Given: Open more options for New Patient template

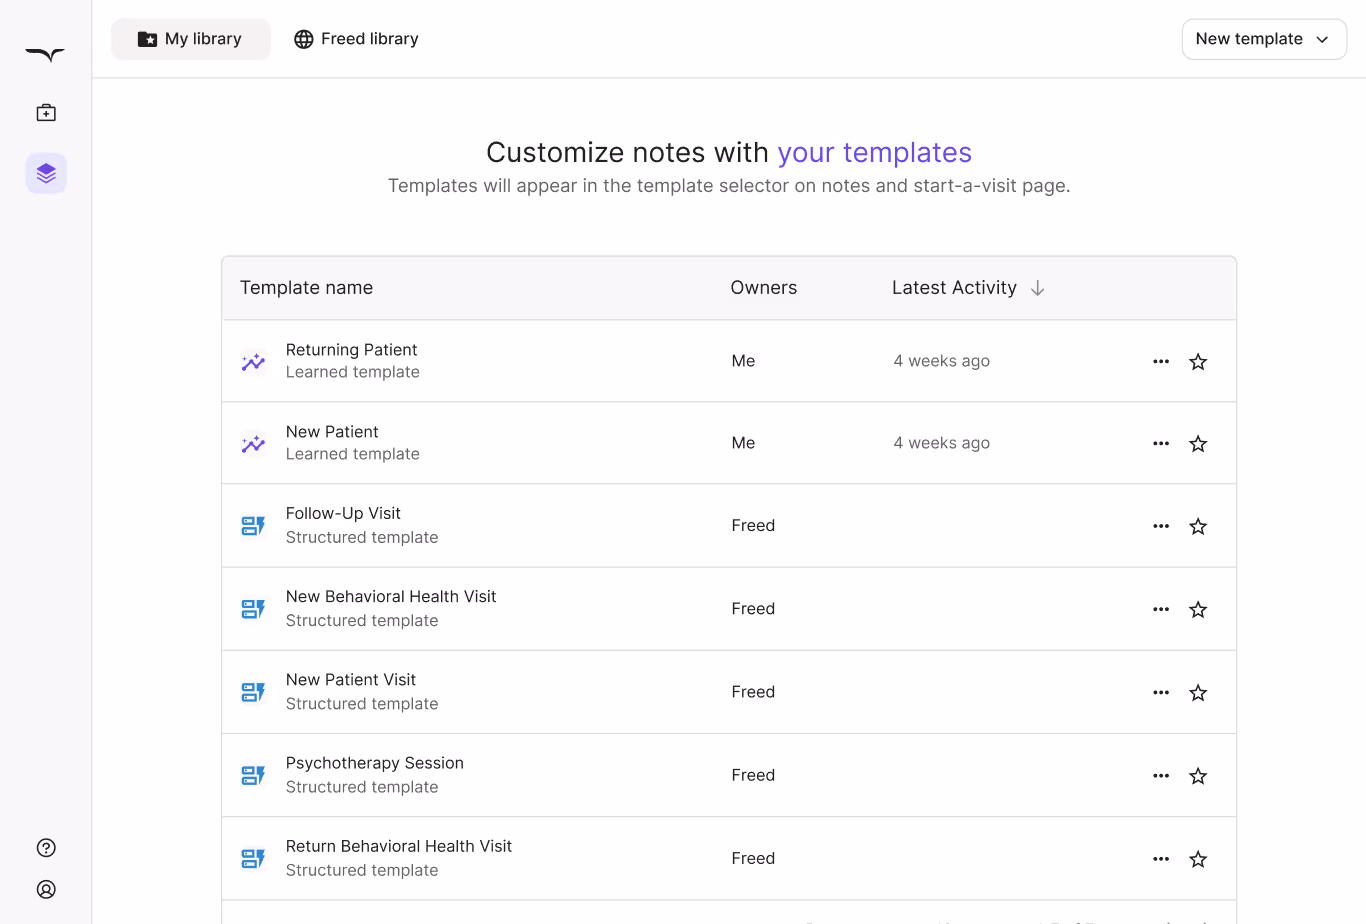Looking at the screenshot, I should [1161, 444].
